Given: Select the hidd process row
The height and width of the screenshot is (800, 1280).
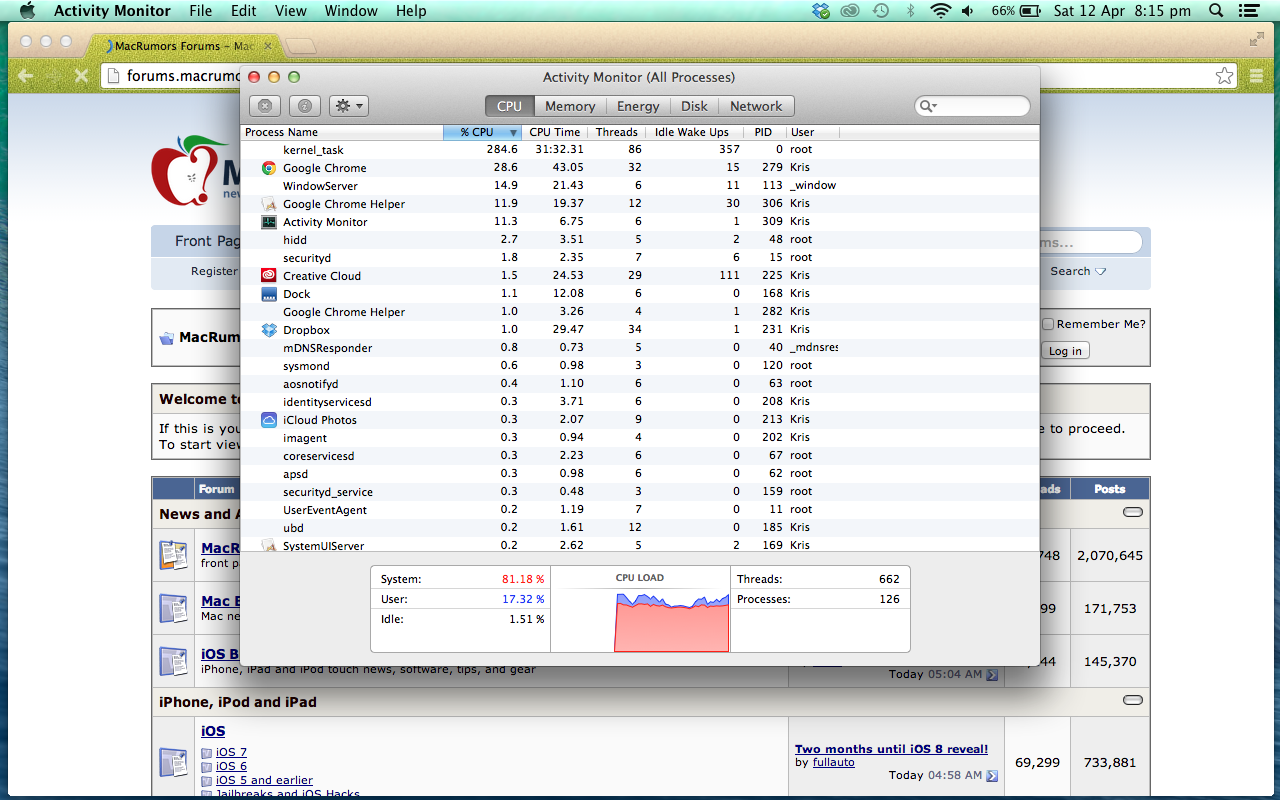Looking at the screenshot, I should tap(640, 240).
